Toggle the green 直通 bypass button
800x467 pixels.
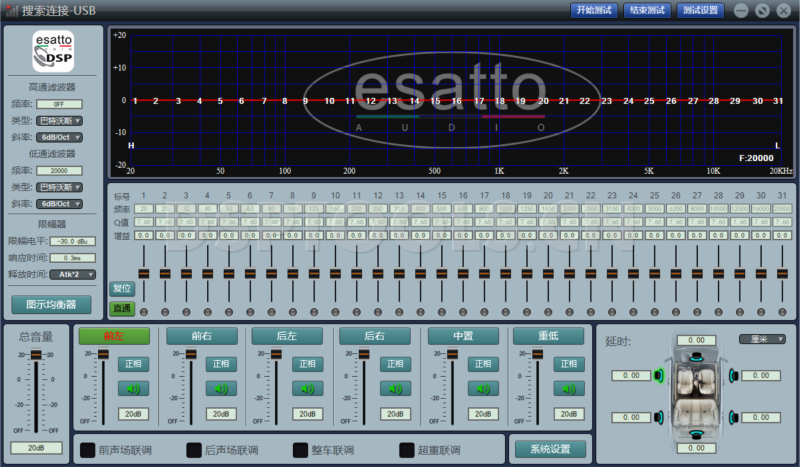tap(122, 308)
